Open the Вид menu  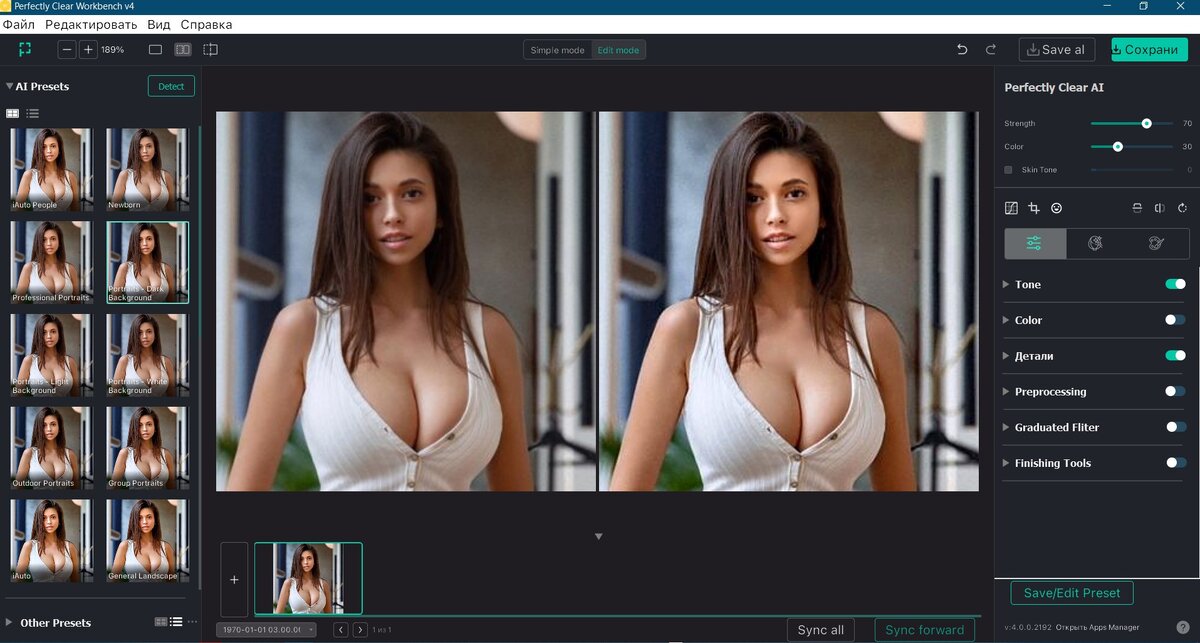point(158,24)
